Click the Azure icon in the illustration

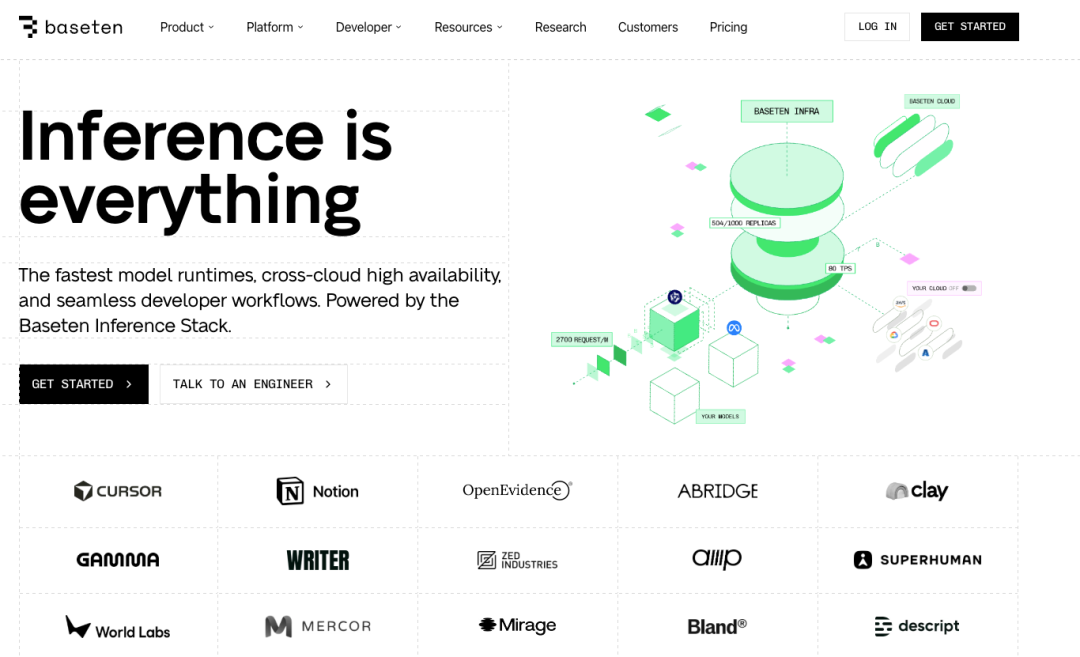tap(926, 353)
